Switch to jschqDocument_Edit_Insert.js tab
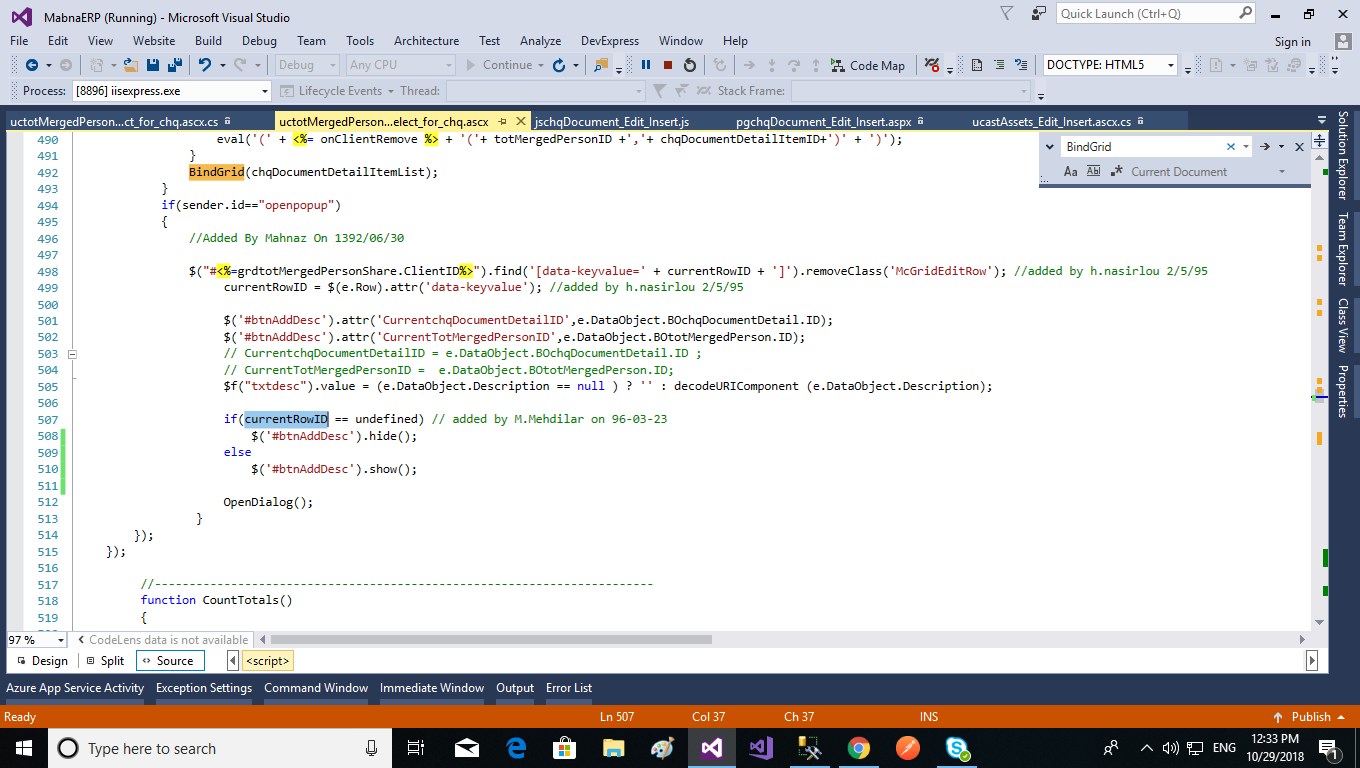Viewport: 1360px width, 768px height. point(612,121)
